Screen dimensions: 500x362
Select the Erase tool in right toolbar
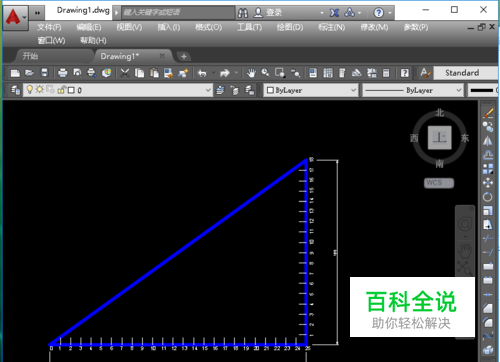coord(488,113)
